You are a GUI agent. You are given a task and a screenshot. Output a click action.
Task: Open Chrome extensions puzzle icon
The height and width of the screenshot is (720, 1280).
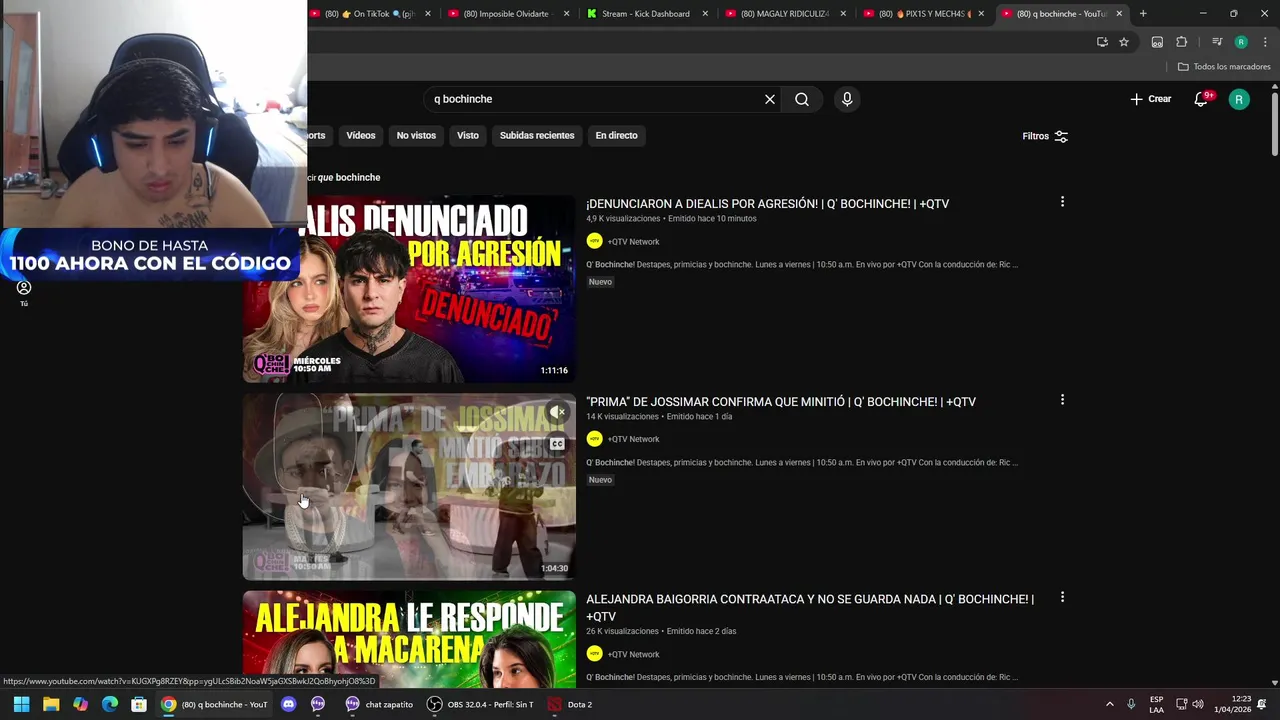pos(1182,42)
